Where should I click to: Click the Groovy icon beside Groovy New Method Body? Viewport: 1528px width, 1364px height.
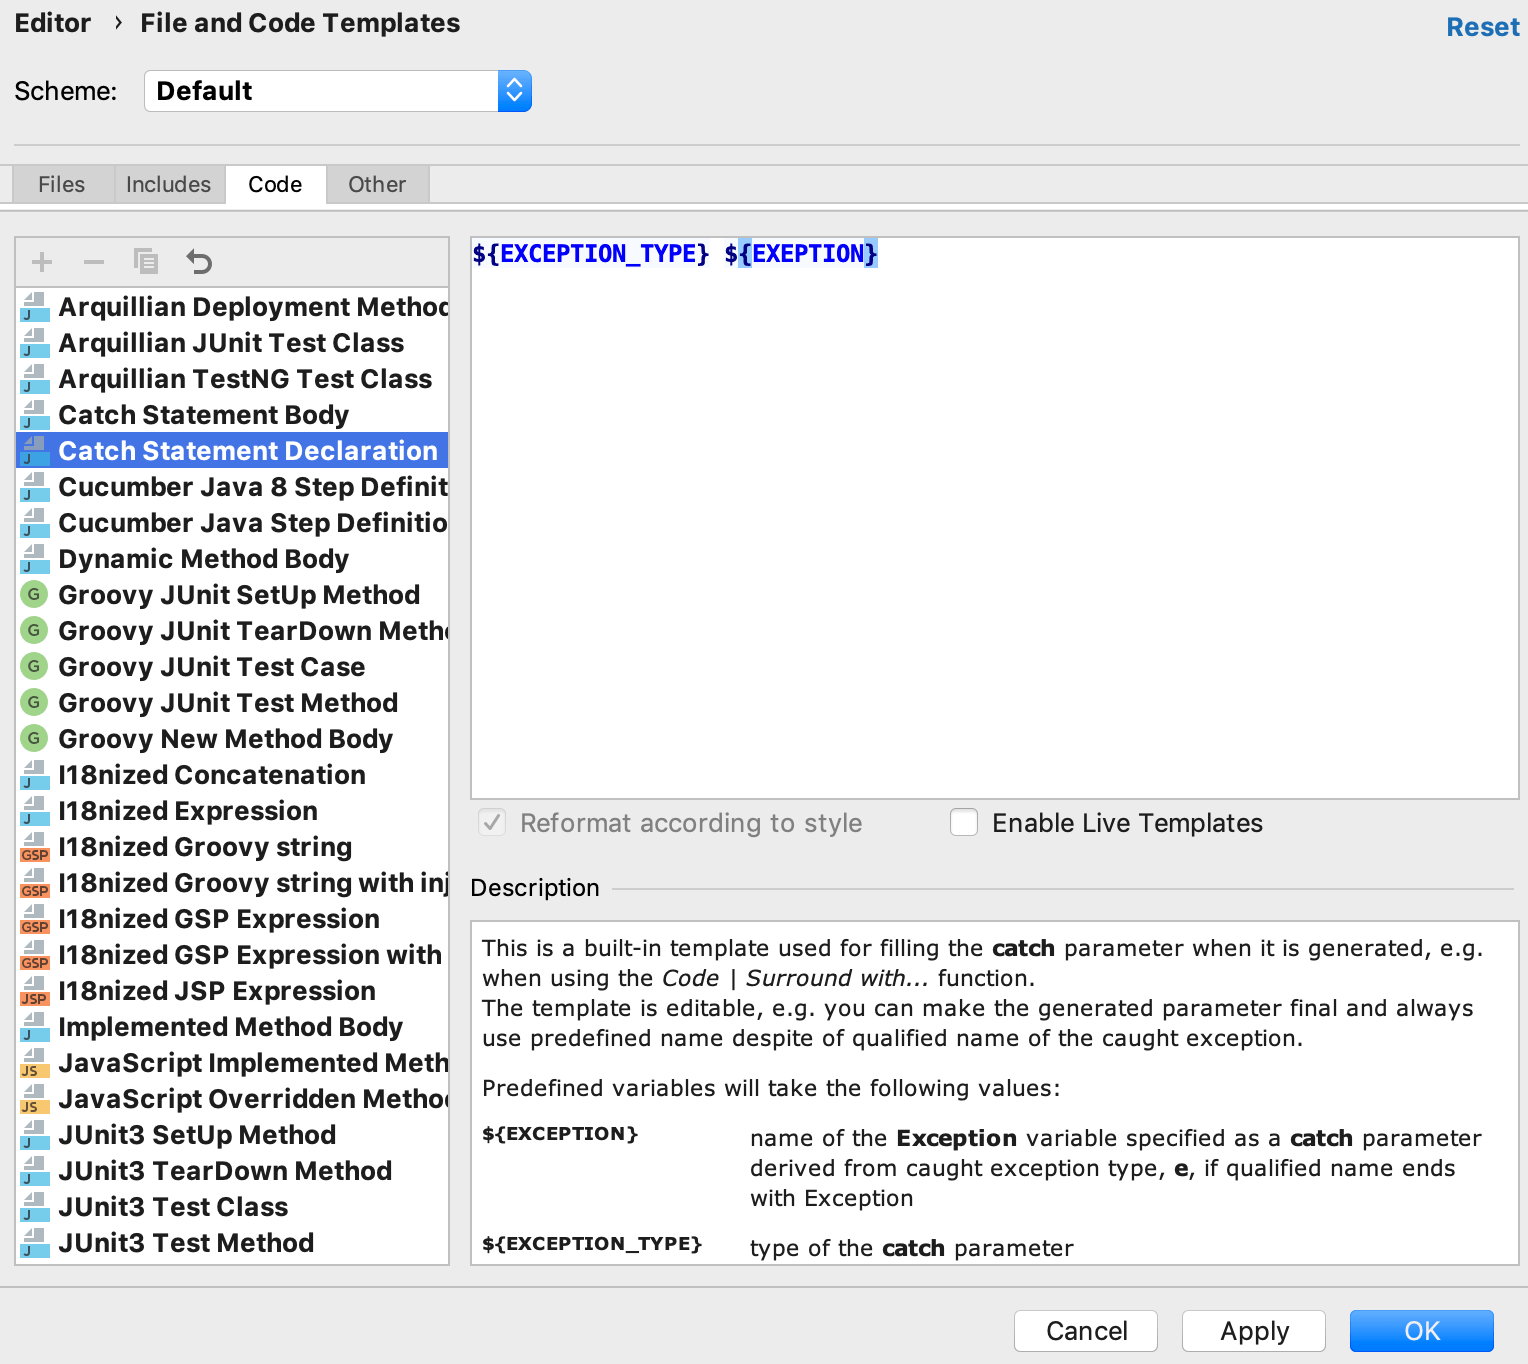[x=33, y=738]
